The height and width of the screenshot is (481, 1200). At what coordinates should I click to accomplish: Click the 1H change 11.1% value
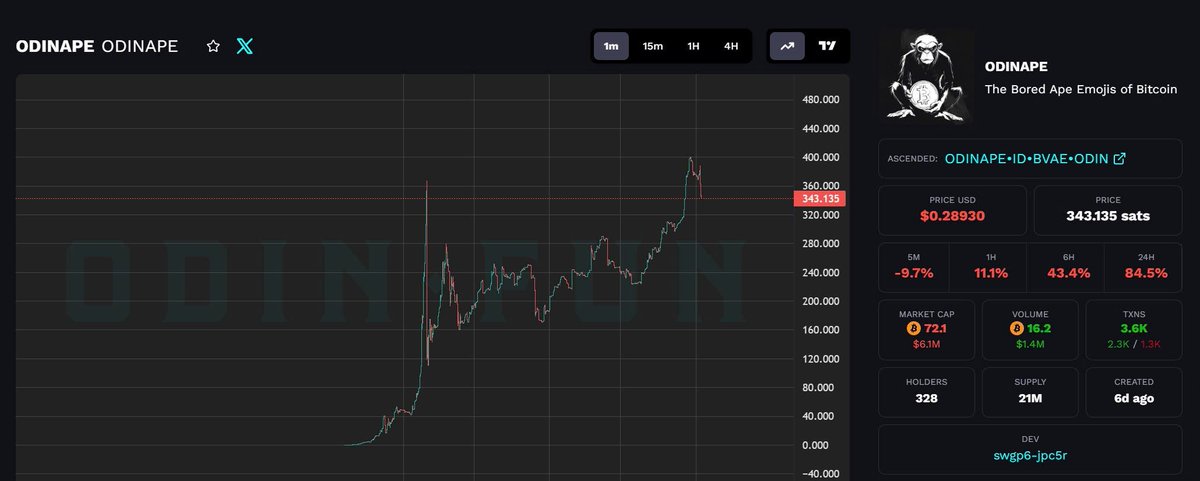[990, 273]
